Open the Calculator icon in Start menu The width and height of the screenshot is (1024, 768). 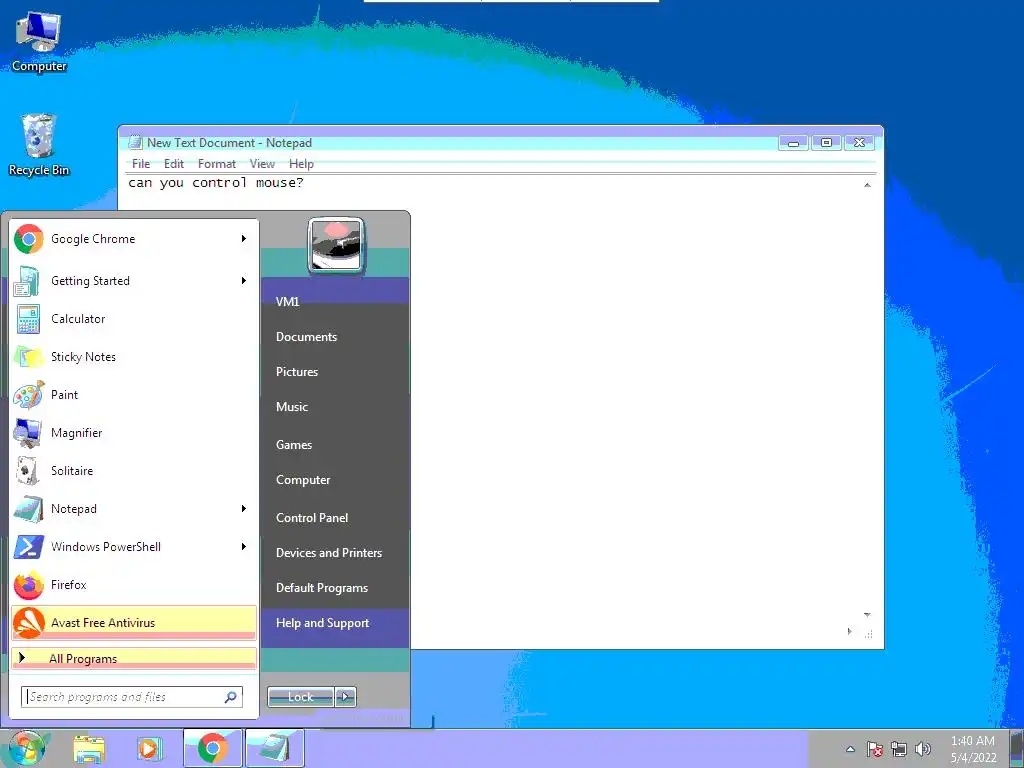tap(29, 319)
